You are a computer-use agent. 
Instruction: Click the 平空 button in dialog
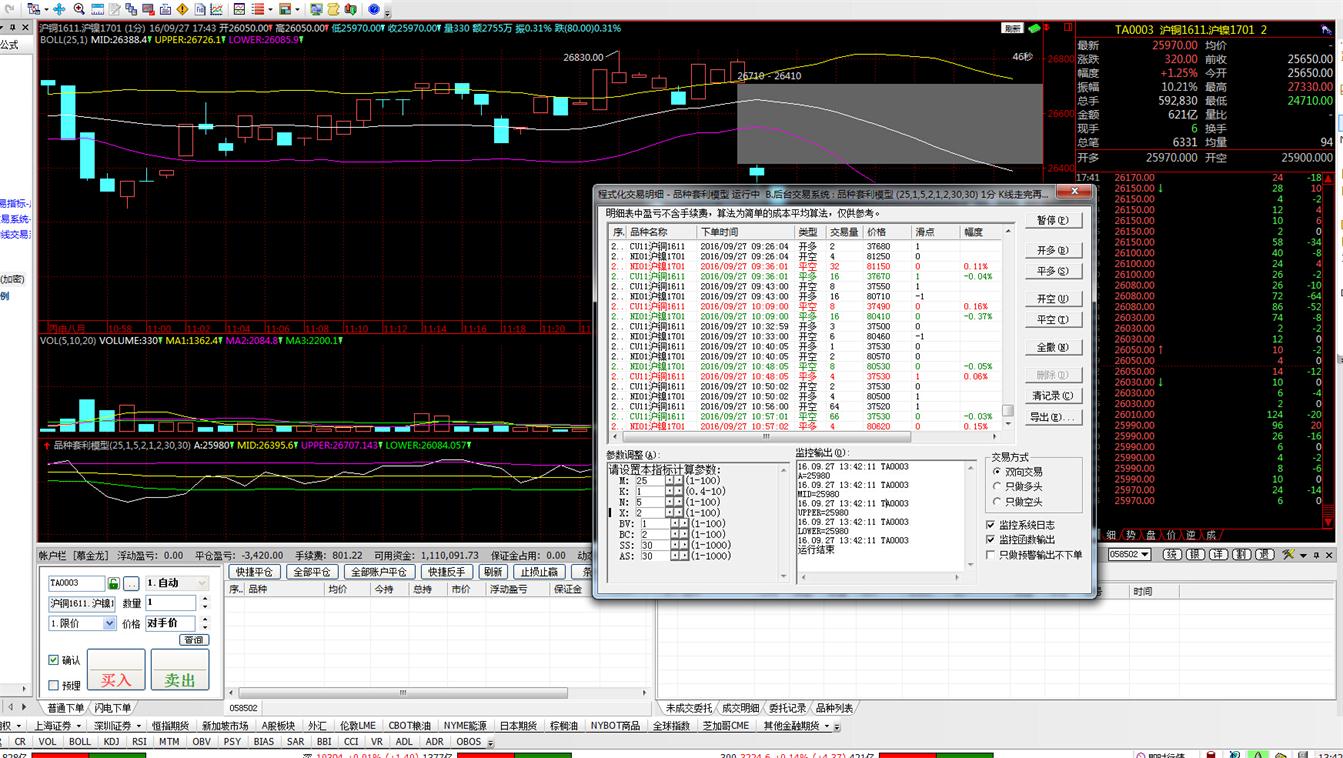[1053, 320]
